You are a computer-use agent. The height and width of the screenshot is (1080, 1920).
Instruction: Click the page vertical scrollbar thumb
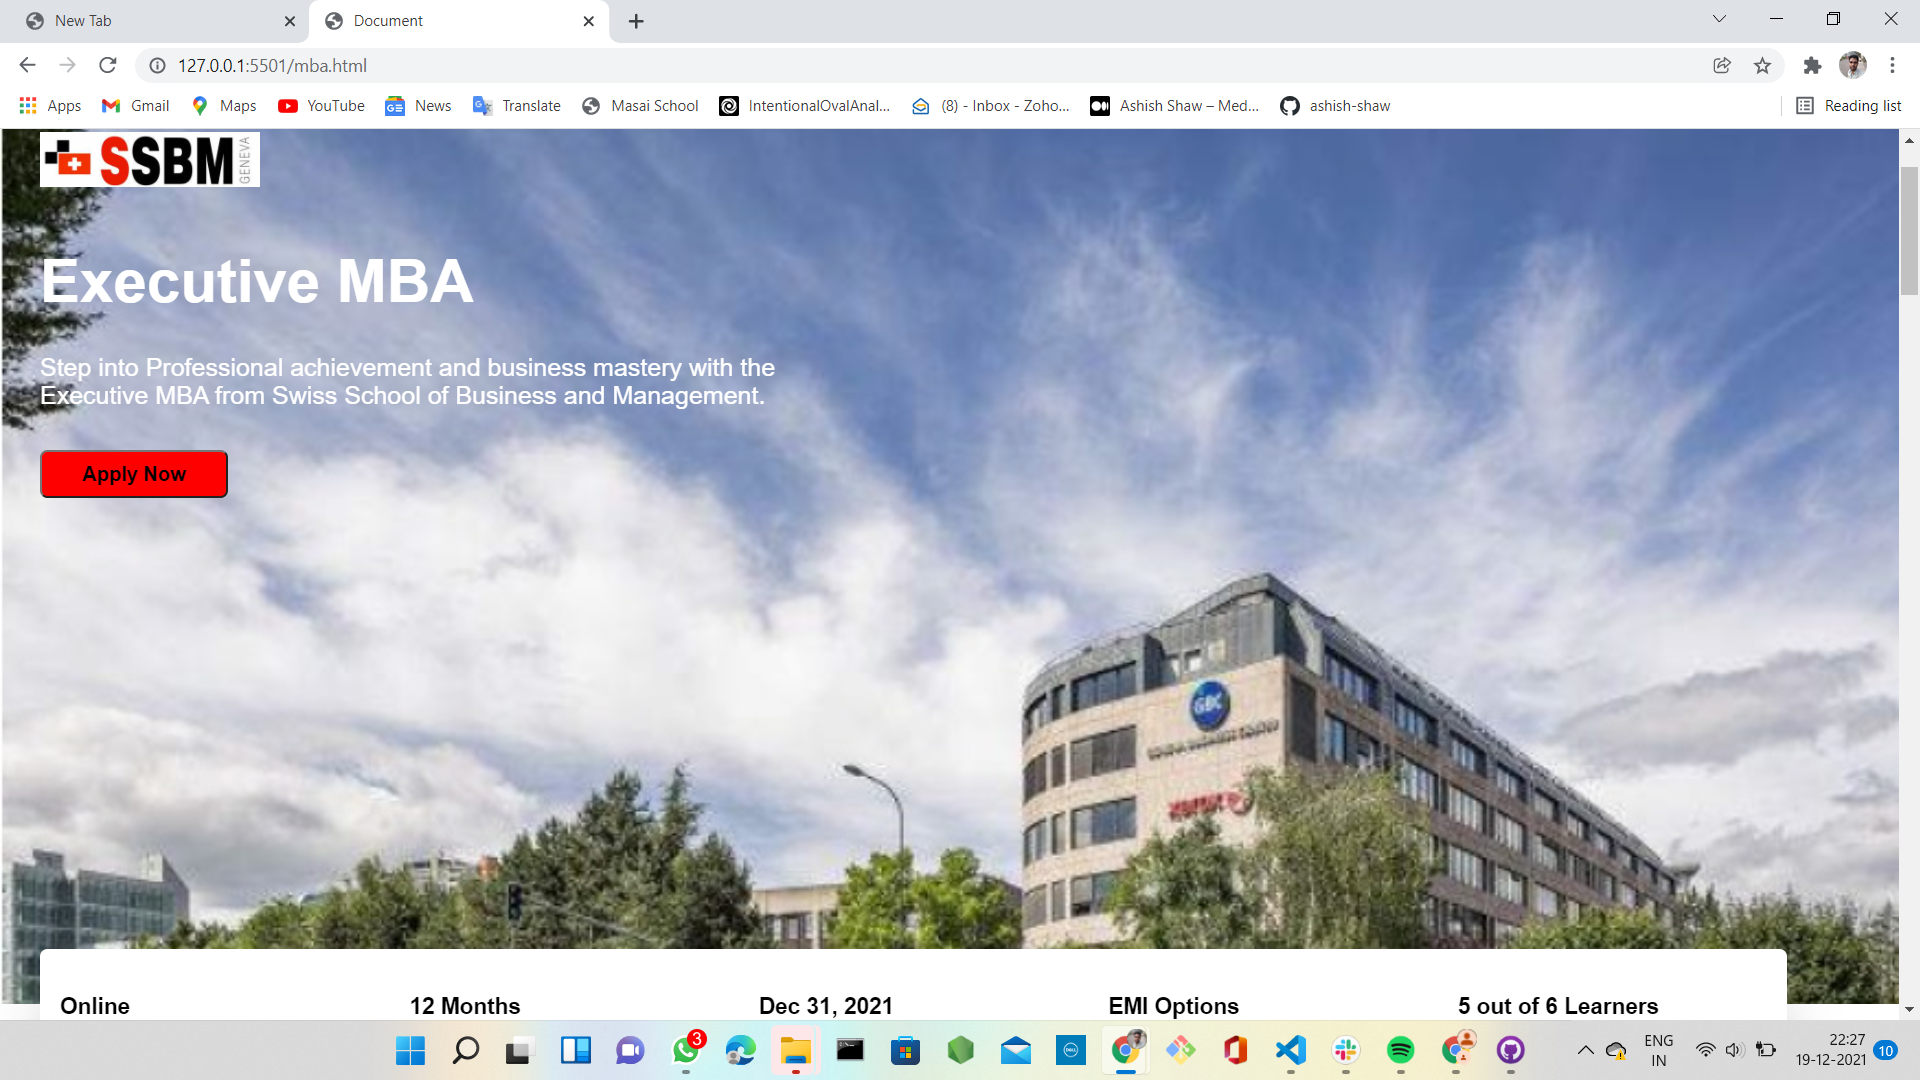point(1909,230)
